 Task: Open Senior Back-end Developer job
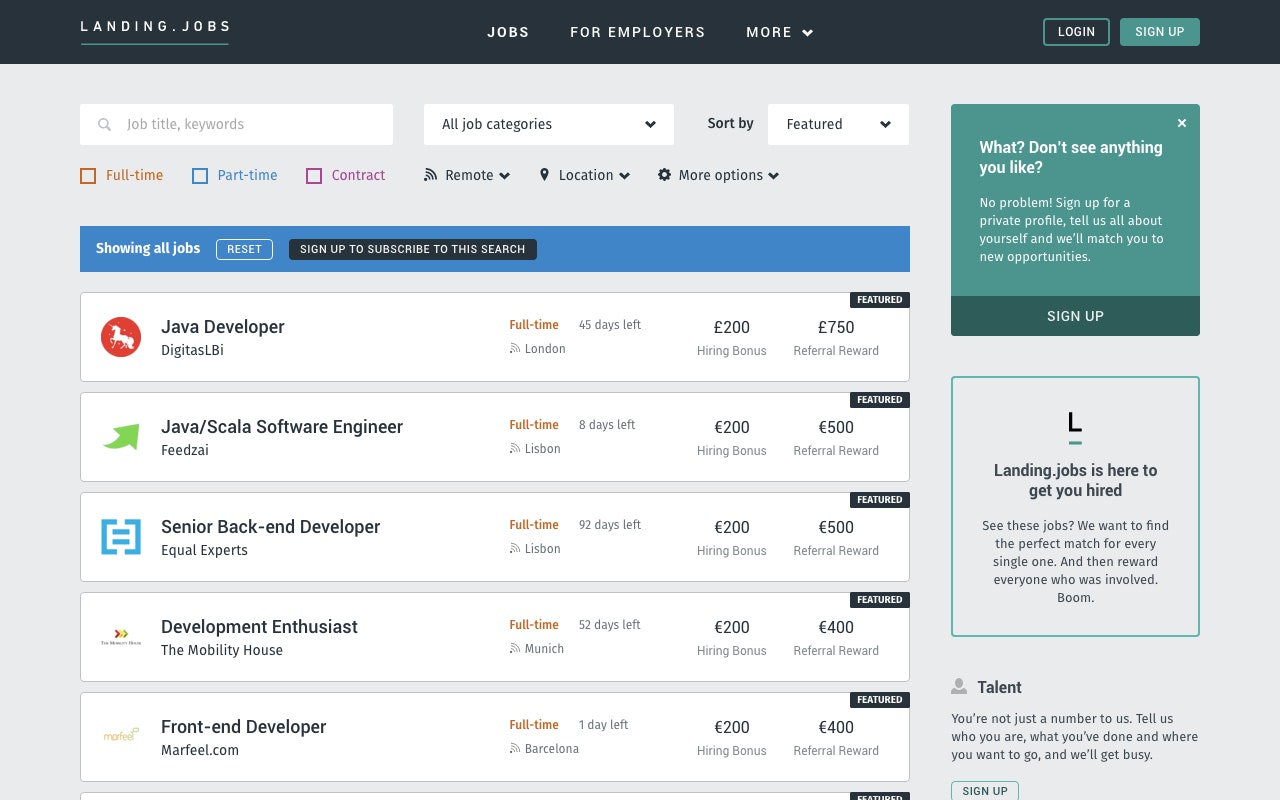tap(271, 527)
